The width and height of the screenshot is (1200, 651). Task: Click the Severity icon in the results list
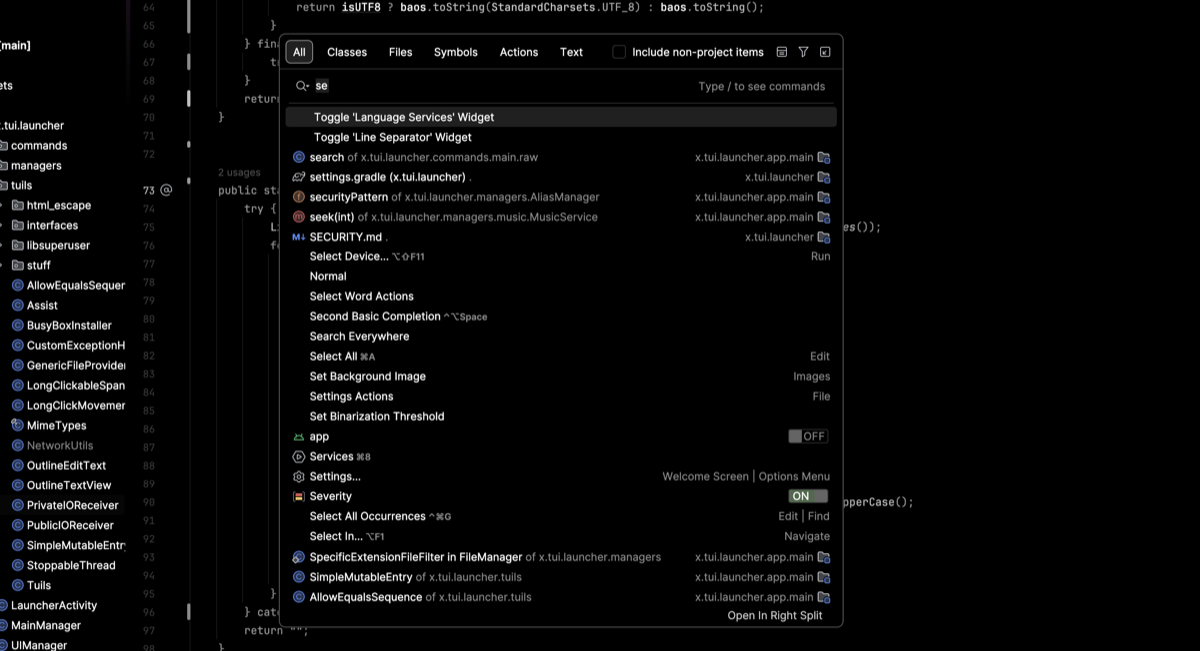point(298,497)
